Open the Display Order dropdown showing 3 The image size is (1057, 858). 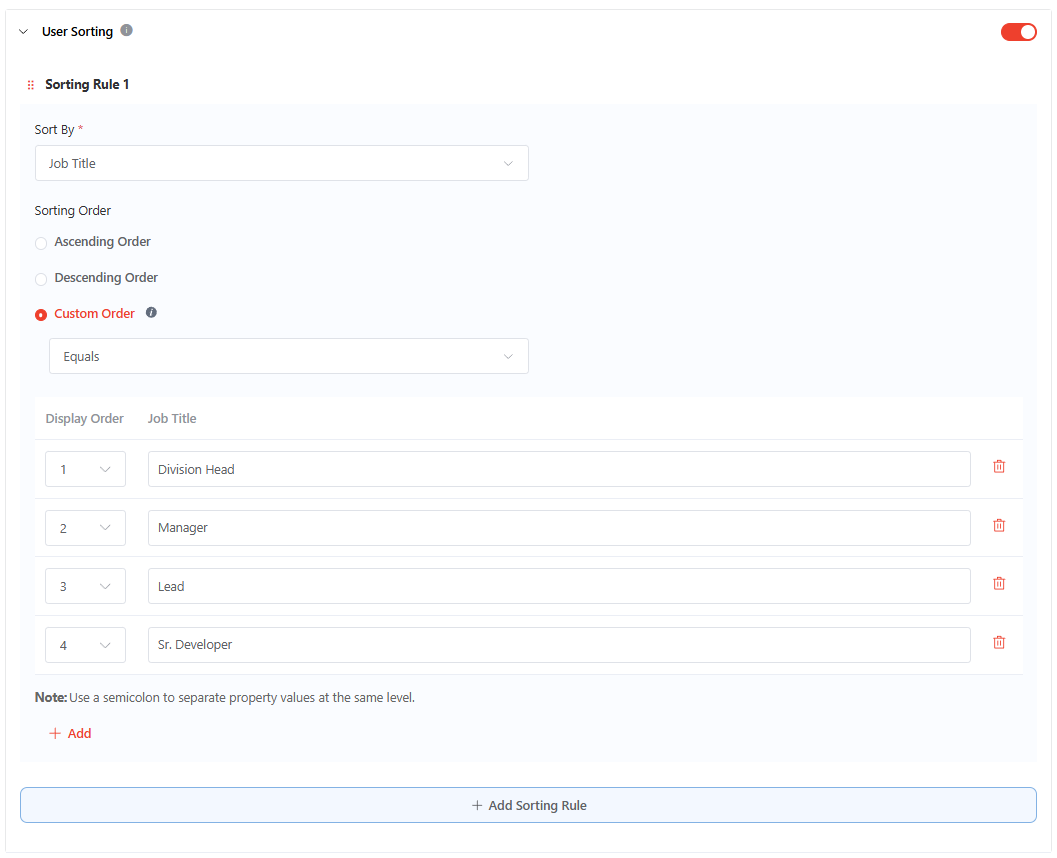point(85,585)
